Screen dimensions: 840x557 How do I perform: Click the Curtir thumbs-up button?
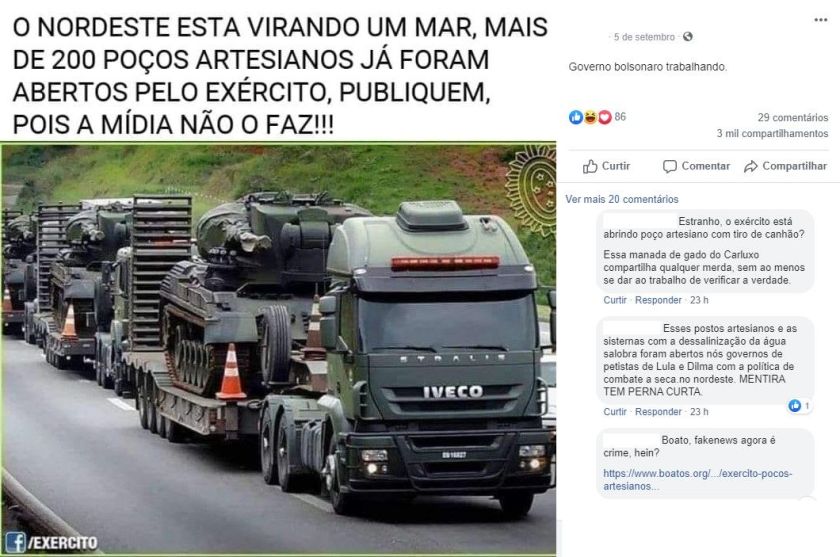(606, 166)
